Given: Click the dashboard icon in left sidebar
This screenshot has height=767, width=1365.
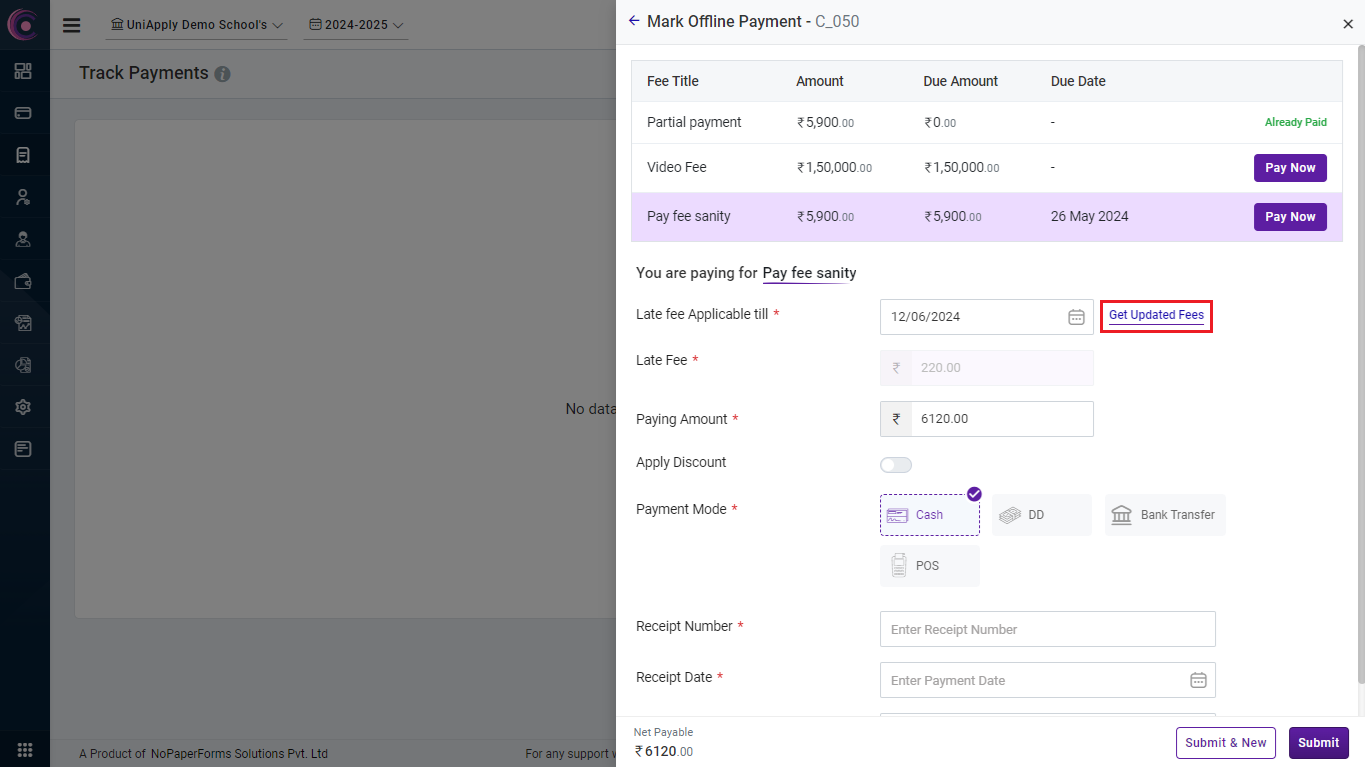Looking at the screenshot, I should pos(23,71).
